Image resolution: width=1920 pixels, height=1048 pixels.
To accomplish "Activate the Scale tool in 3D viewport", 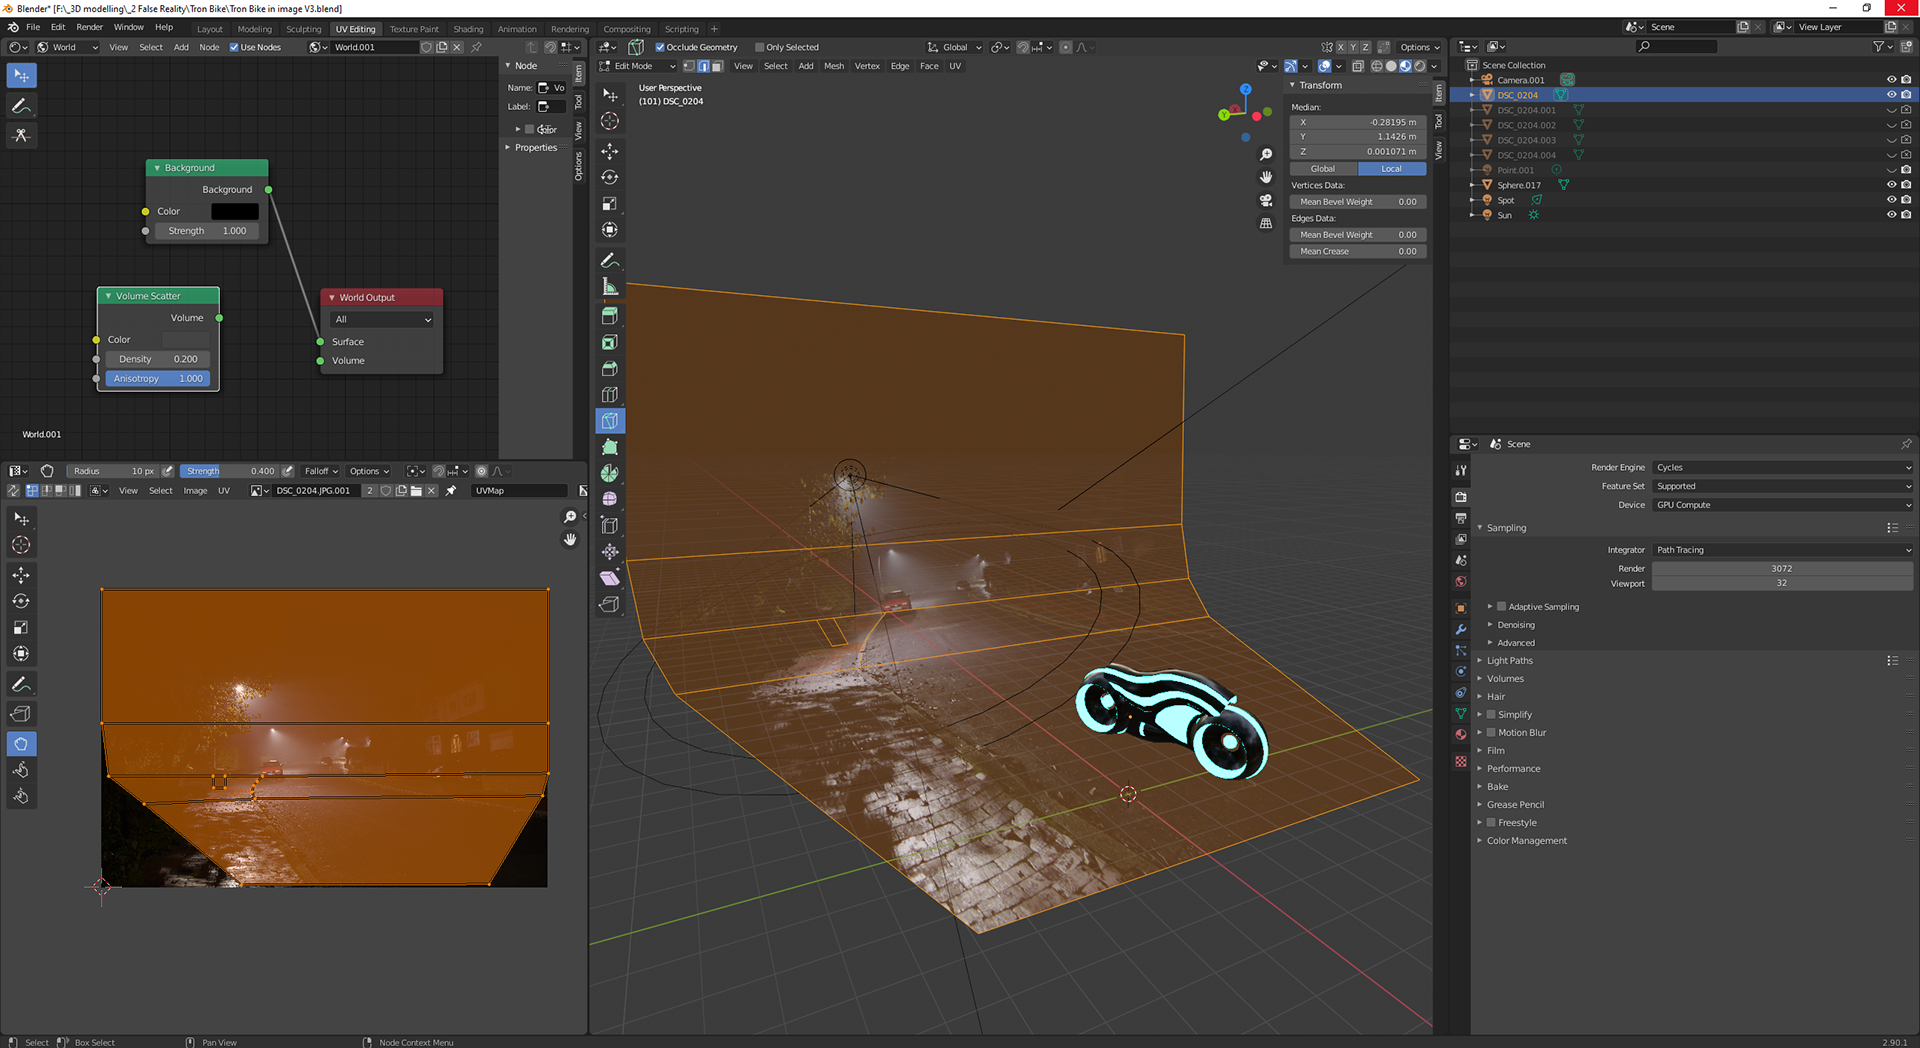I will [x=610, y=203].
